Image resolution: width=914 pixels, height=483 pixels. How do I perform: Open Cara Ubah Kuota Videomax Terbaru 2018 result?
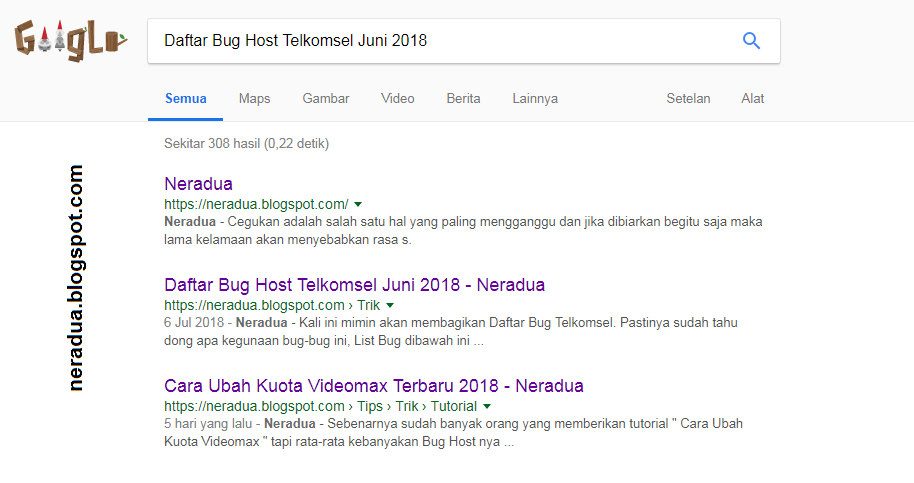[374, 386]
